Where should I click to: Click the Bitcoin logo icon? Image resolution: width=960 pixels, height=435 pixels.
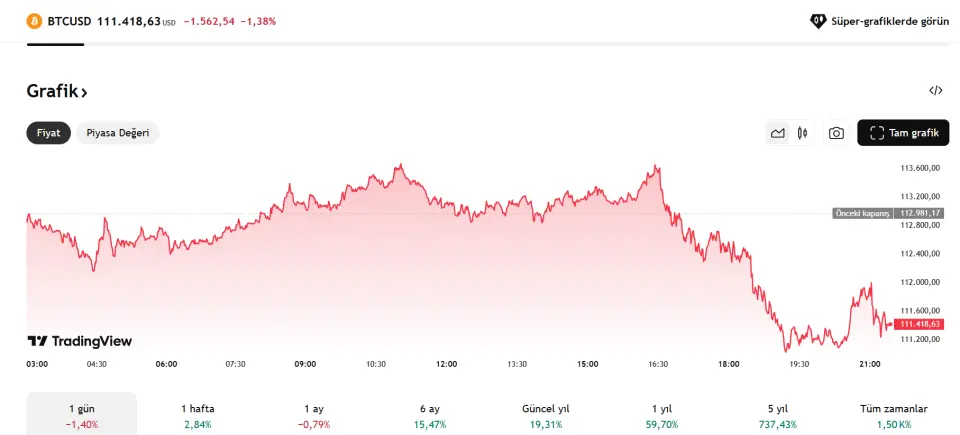(x=34, y=21)
